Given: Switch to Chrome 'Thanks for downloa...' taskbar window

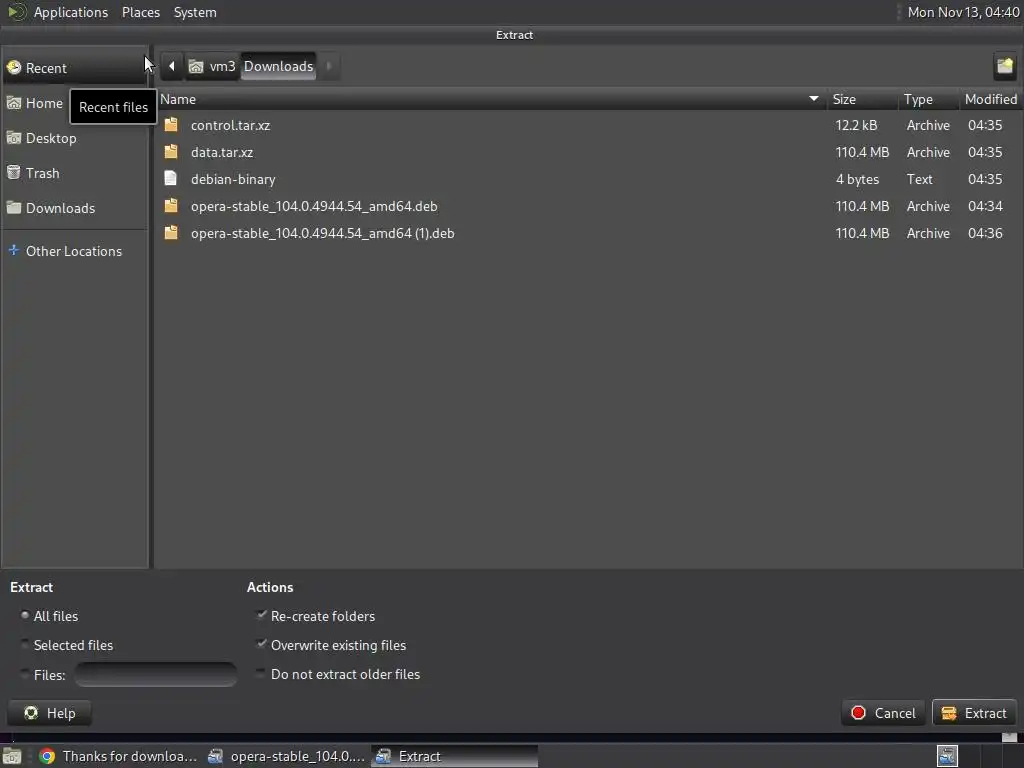Looking at the screenshot, I should [x=118, y=756].
